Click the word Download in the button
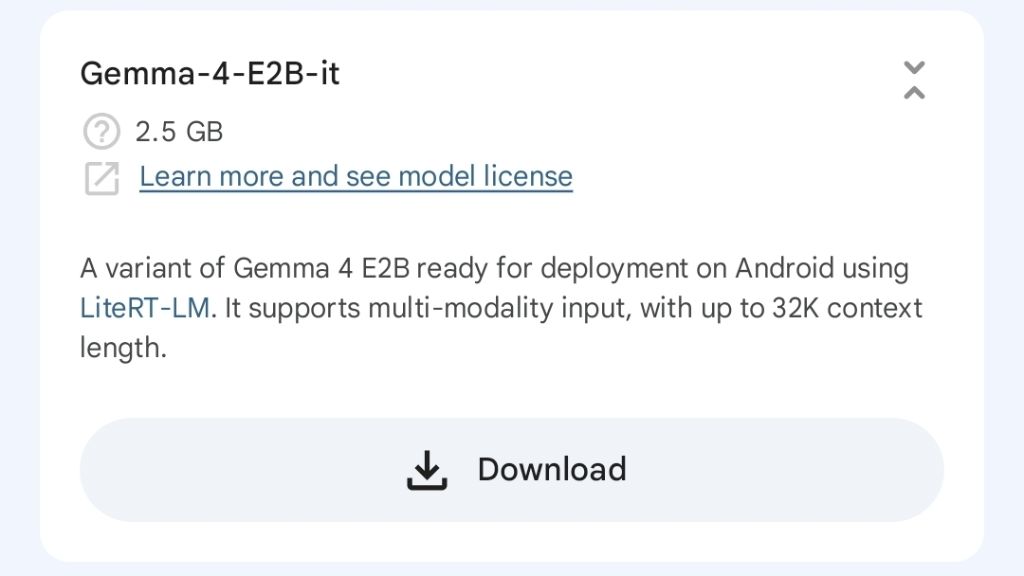 click(x=552, y=470)
